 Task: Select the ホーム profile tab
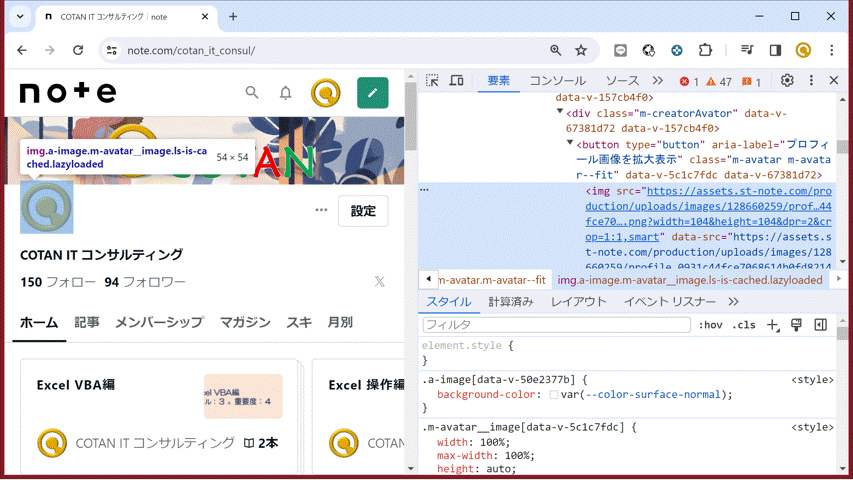[x=39, y=322]
